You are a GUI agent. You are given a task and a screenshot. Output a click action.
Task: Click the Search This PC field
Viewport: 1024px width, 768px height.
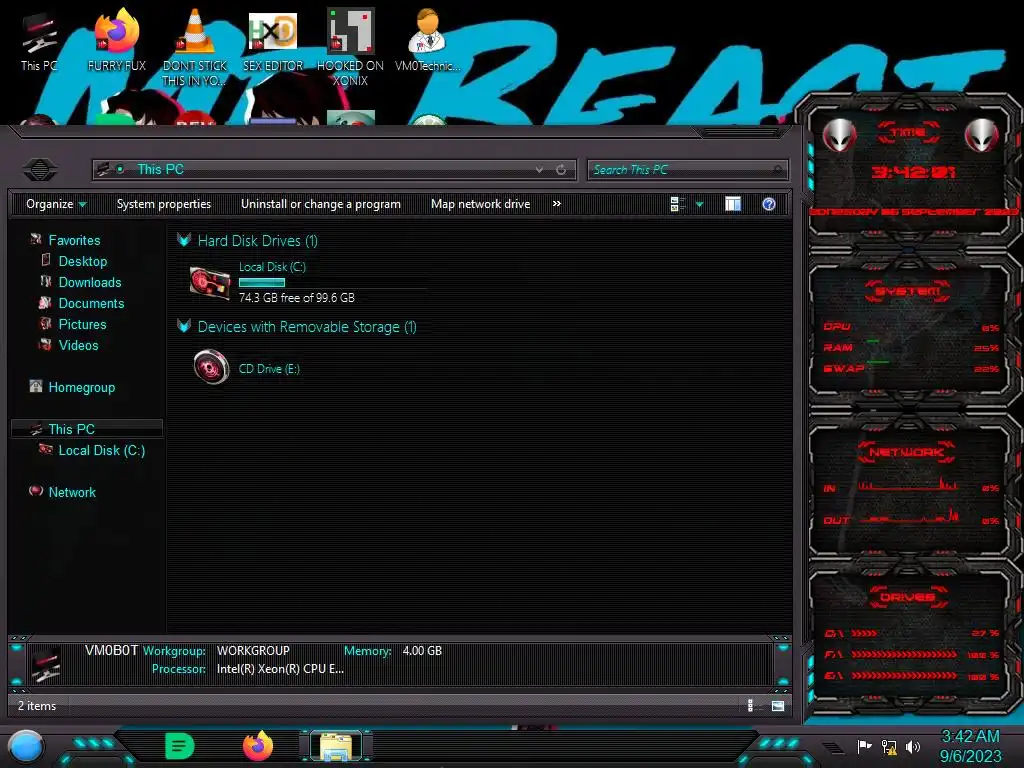(687, 170)
